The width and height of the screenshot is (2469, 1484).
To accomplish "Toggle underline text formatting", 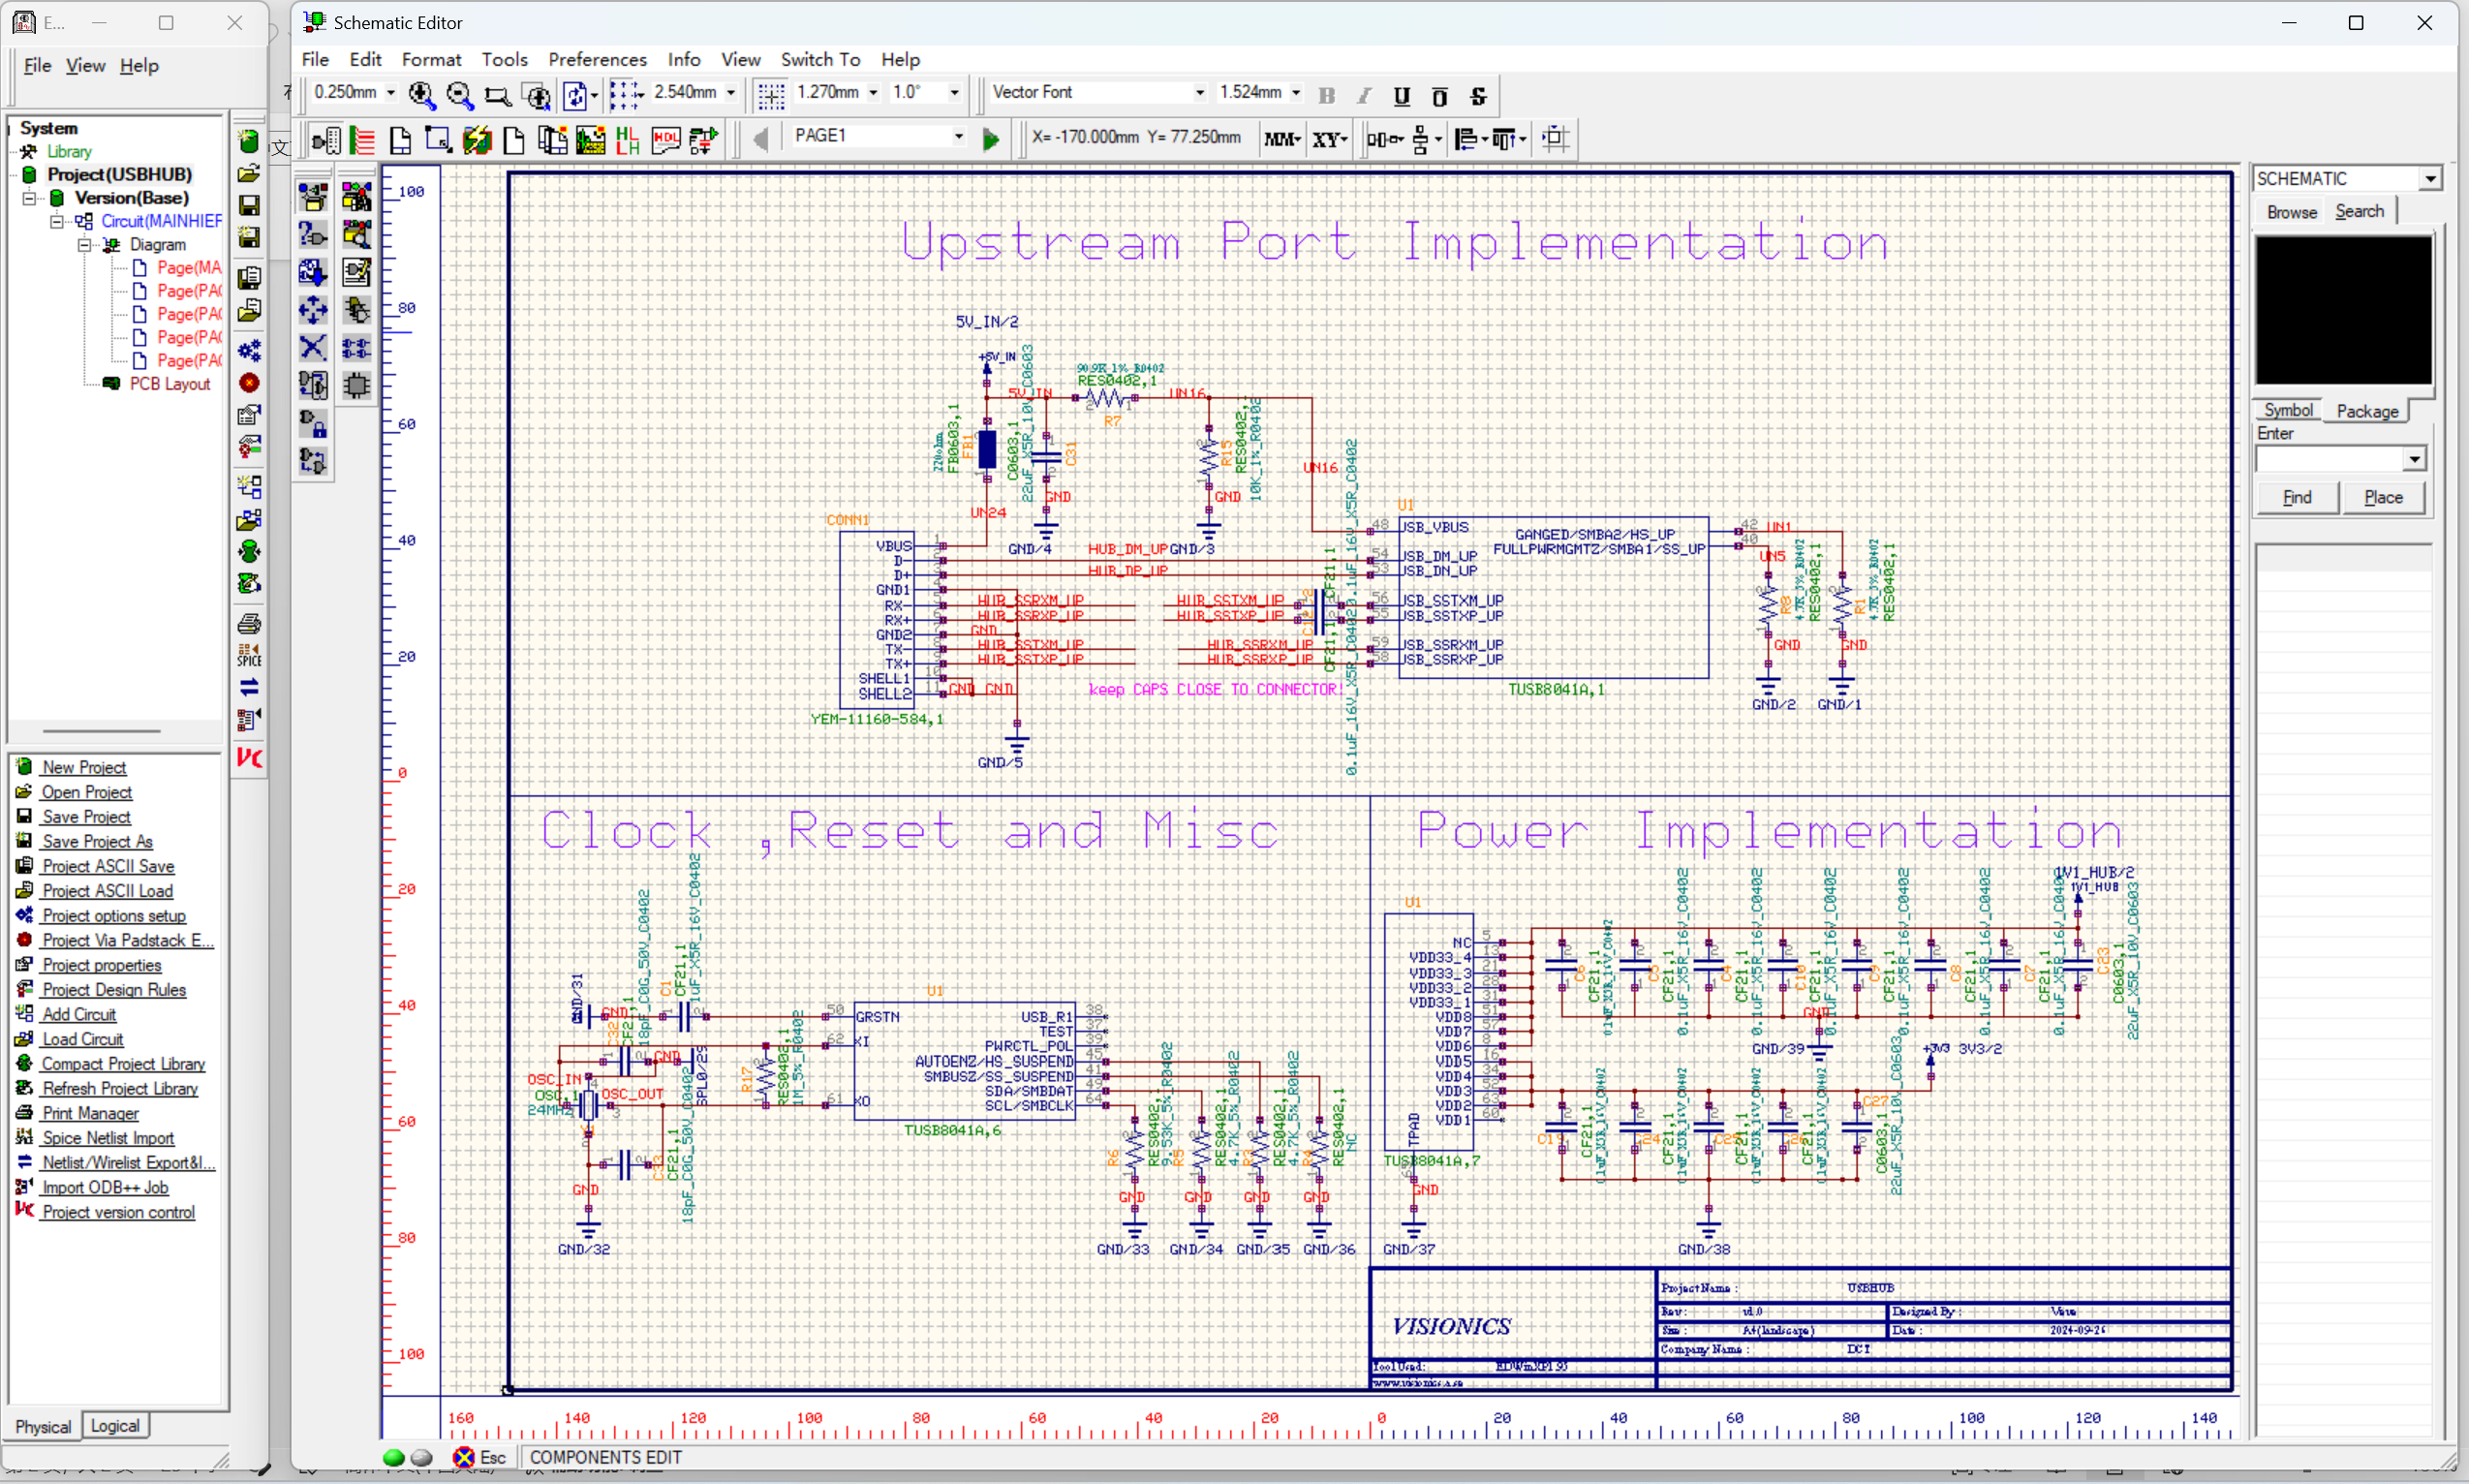I will coord(1401,95).
